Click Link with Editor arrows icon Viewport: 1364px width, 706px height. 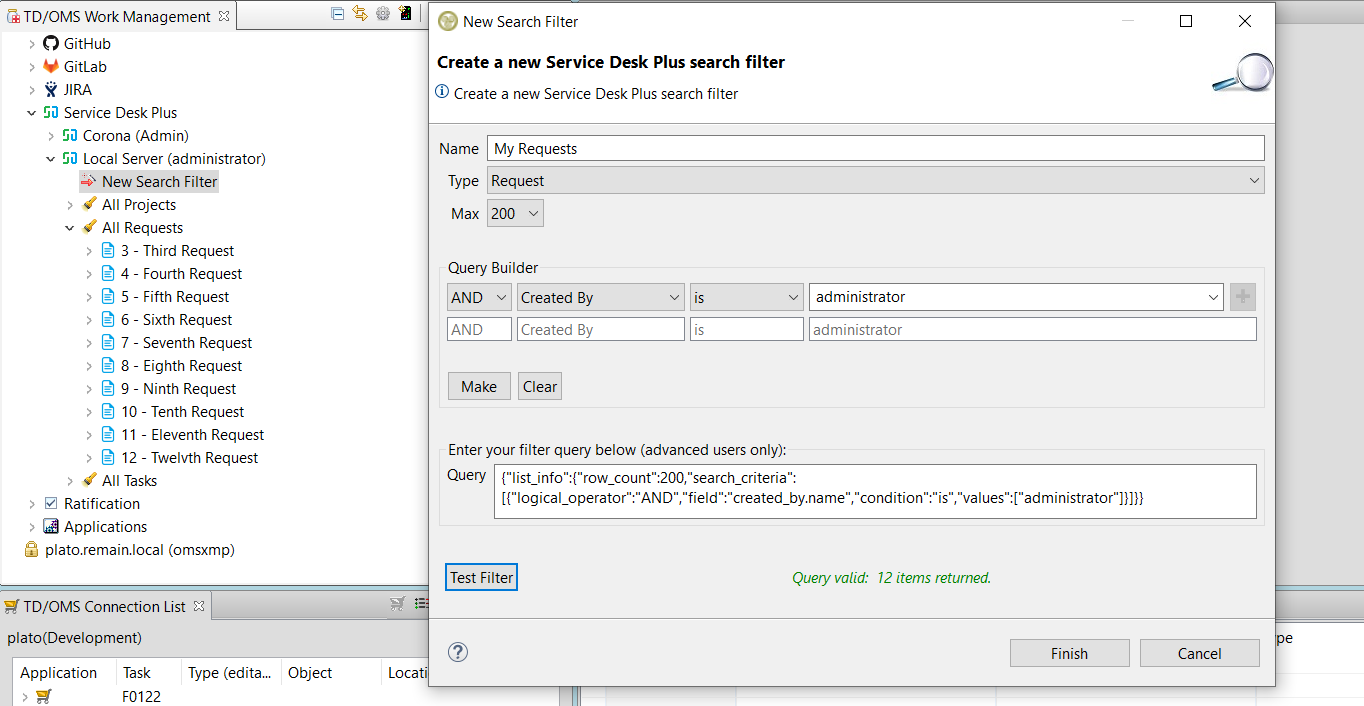click(x=360, y=14)
